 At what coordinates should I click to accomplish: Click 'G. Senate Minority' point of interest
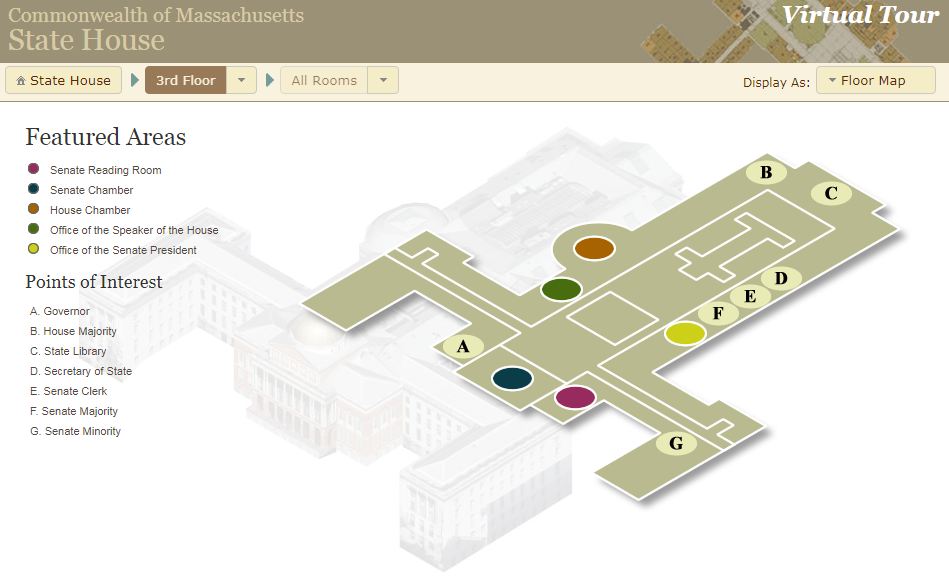point(76,431)
